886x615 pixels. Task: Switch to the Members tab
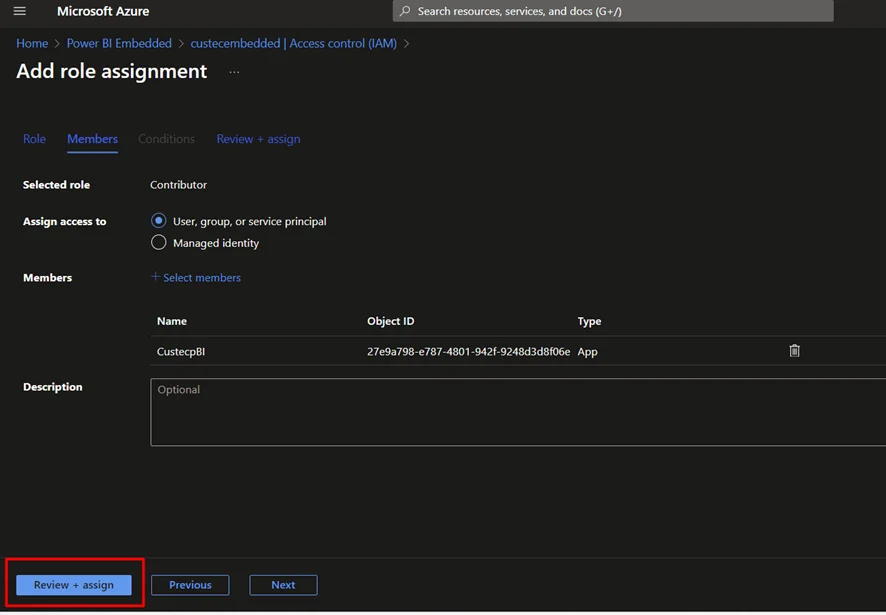[93, 139]
